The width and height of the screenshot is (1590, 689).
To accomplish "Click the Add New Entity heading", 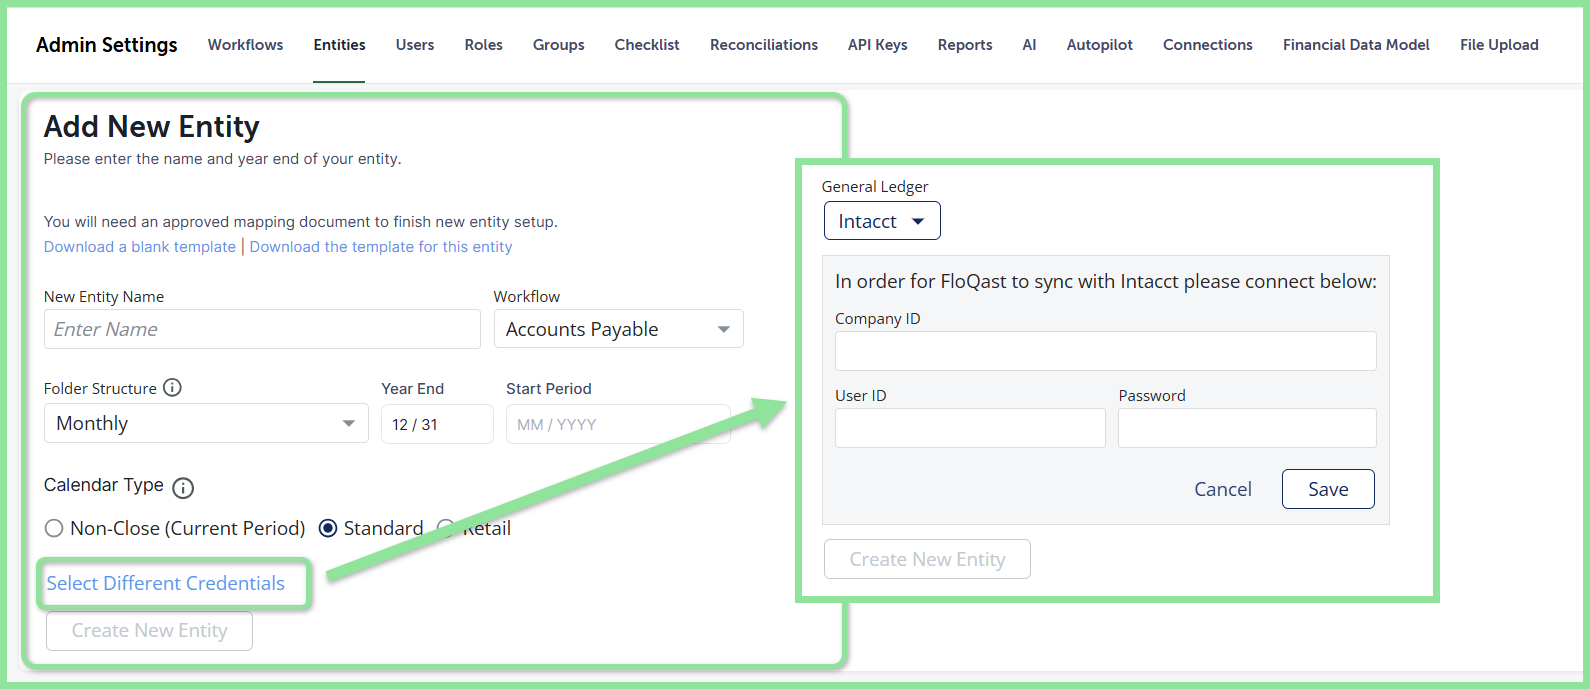I will point(152,127).
